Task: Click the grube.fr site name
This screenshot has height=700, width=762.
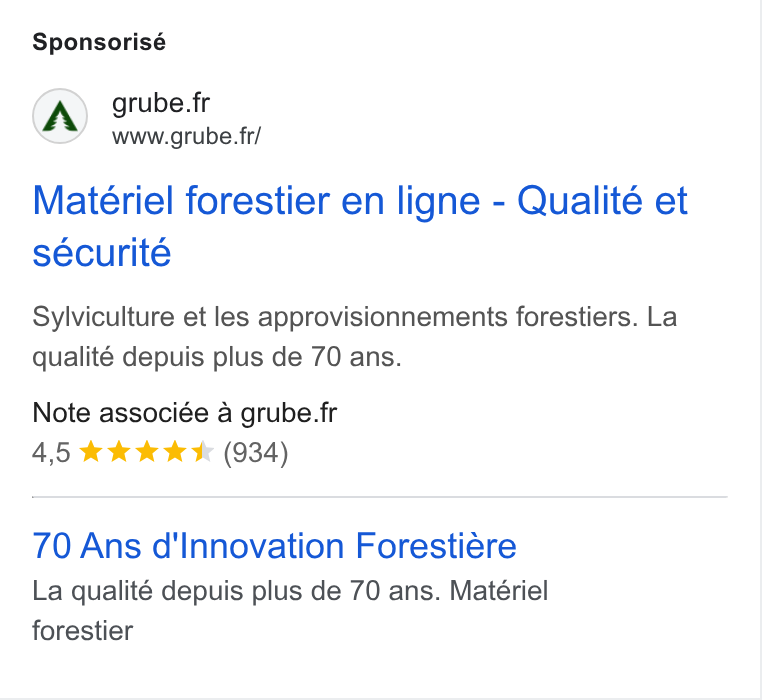Action: [161, 103]
